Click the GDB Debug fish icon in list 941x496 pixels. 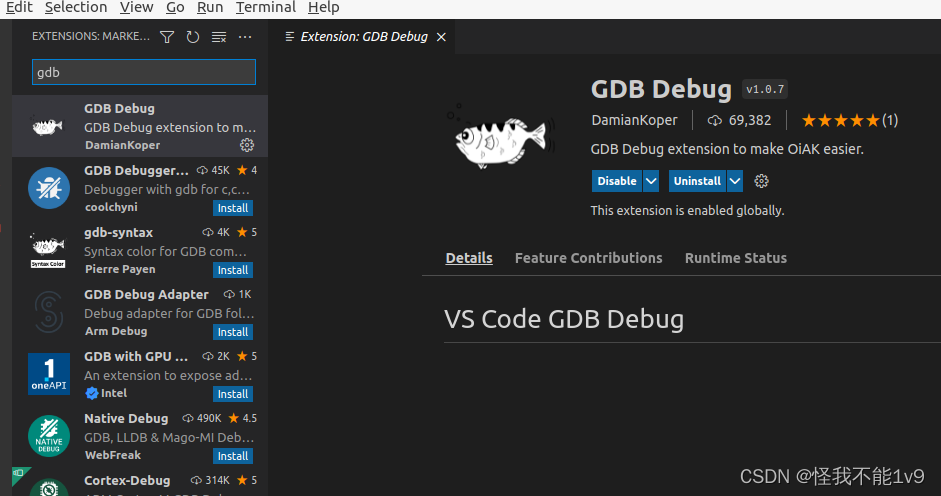coord(47,127)
